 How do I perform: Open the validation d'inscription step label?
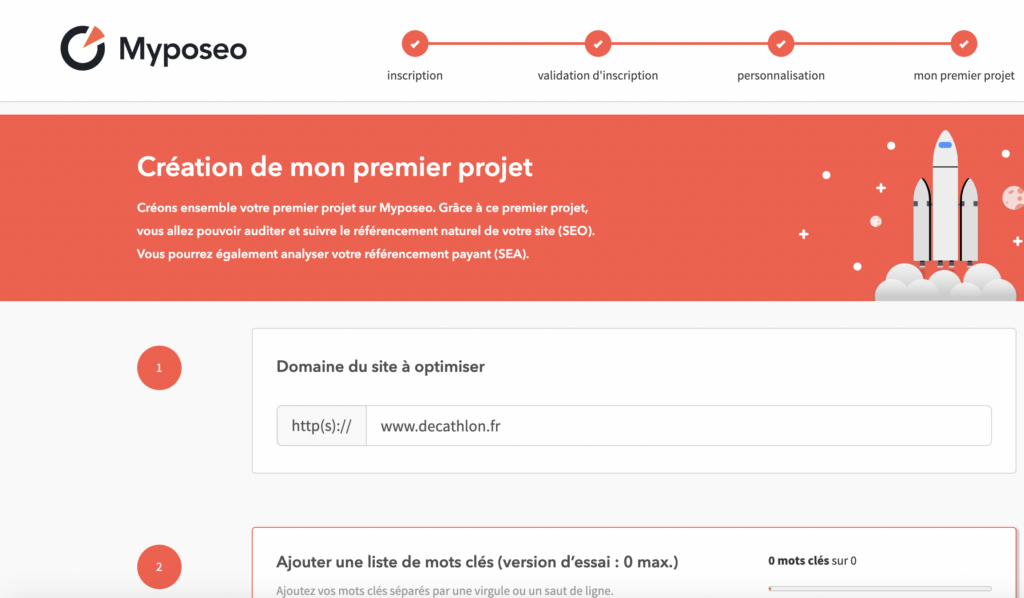click(598, 76)
